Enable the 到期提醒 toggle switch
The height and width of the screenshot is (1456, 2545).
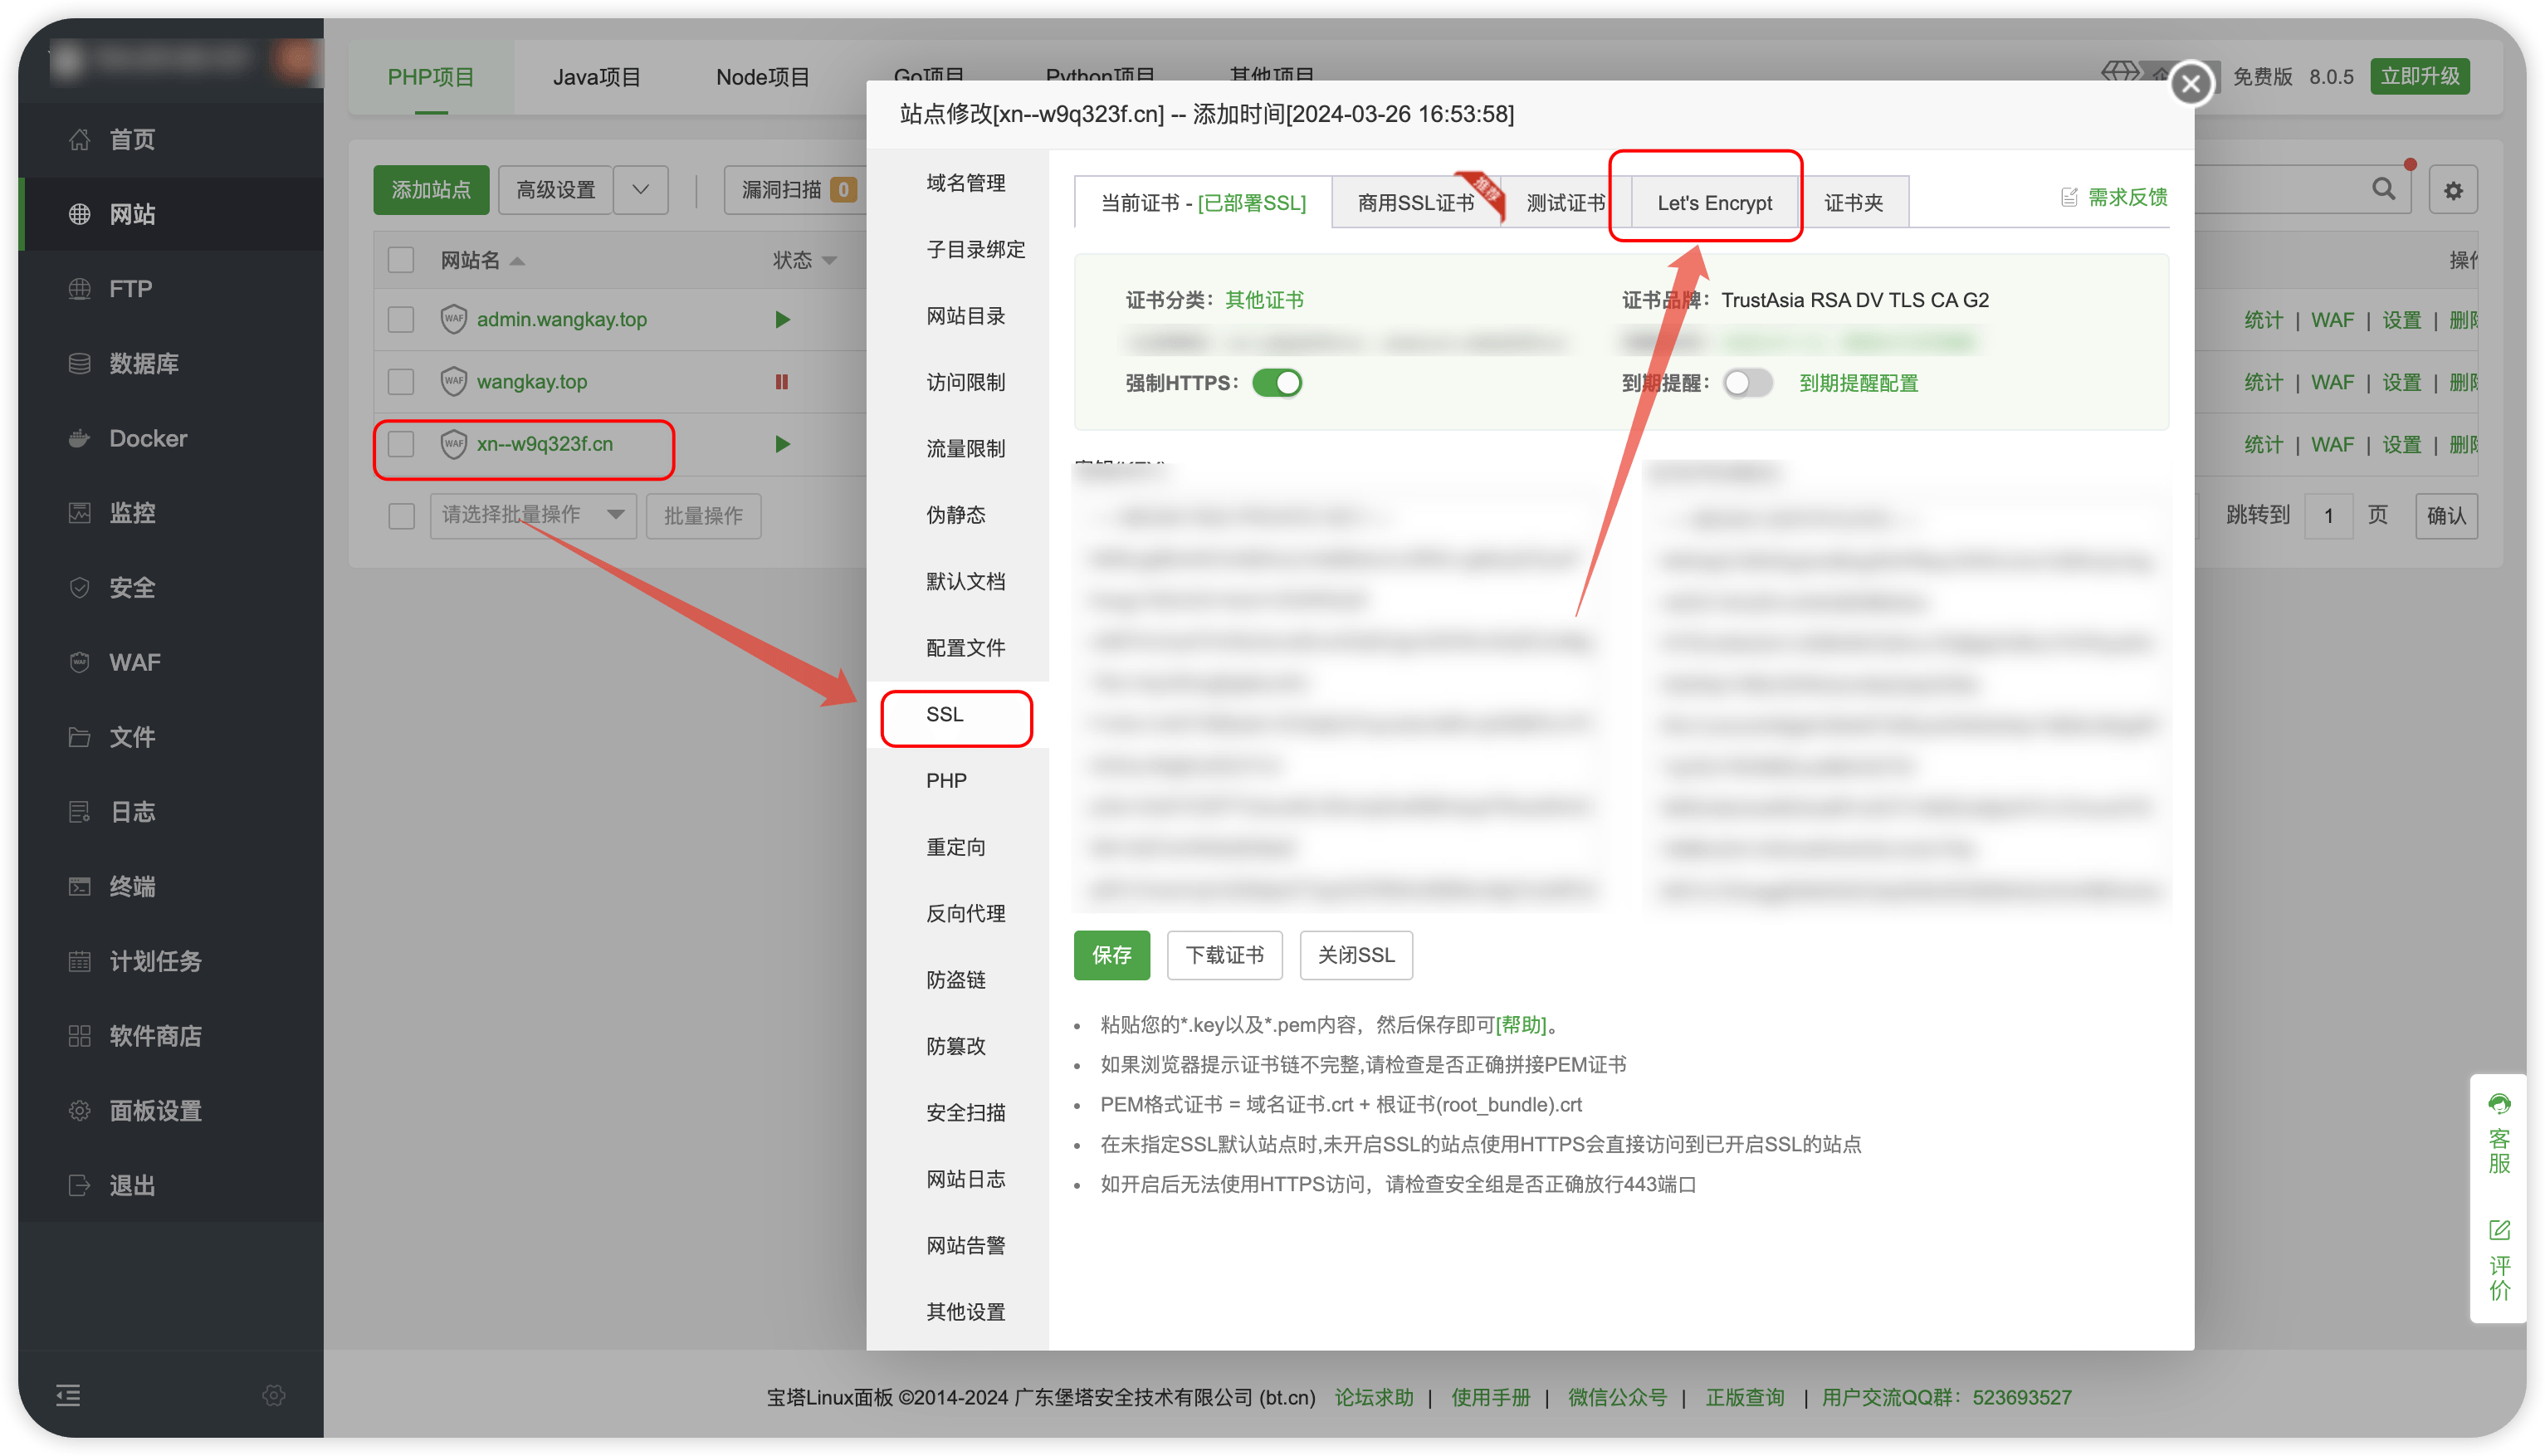click(x=1747, y=383)
